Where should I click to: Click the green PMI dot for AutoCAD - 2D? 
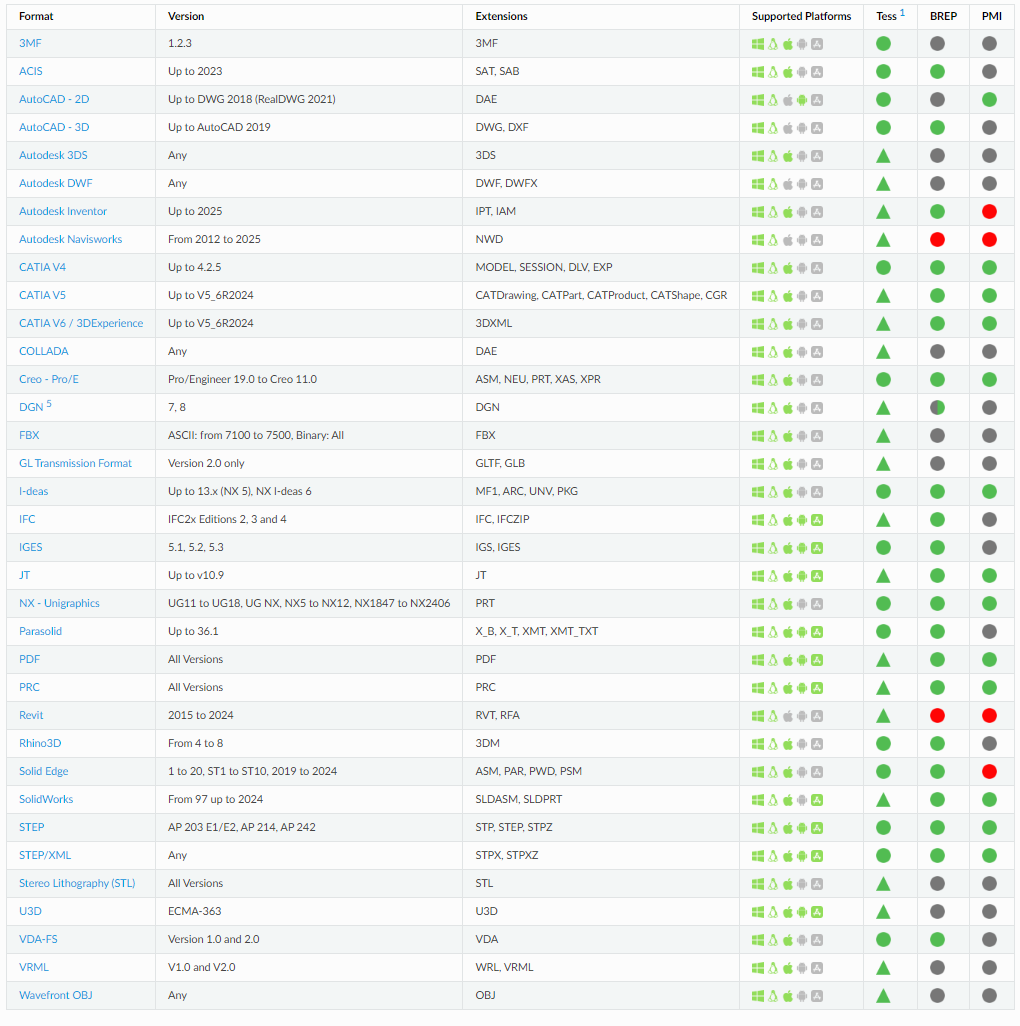(x=989, y=99)
